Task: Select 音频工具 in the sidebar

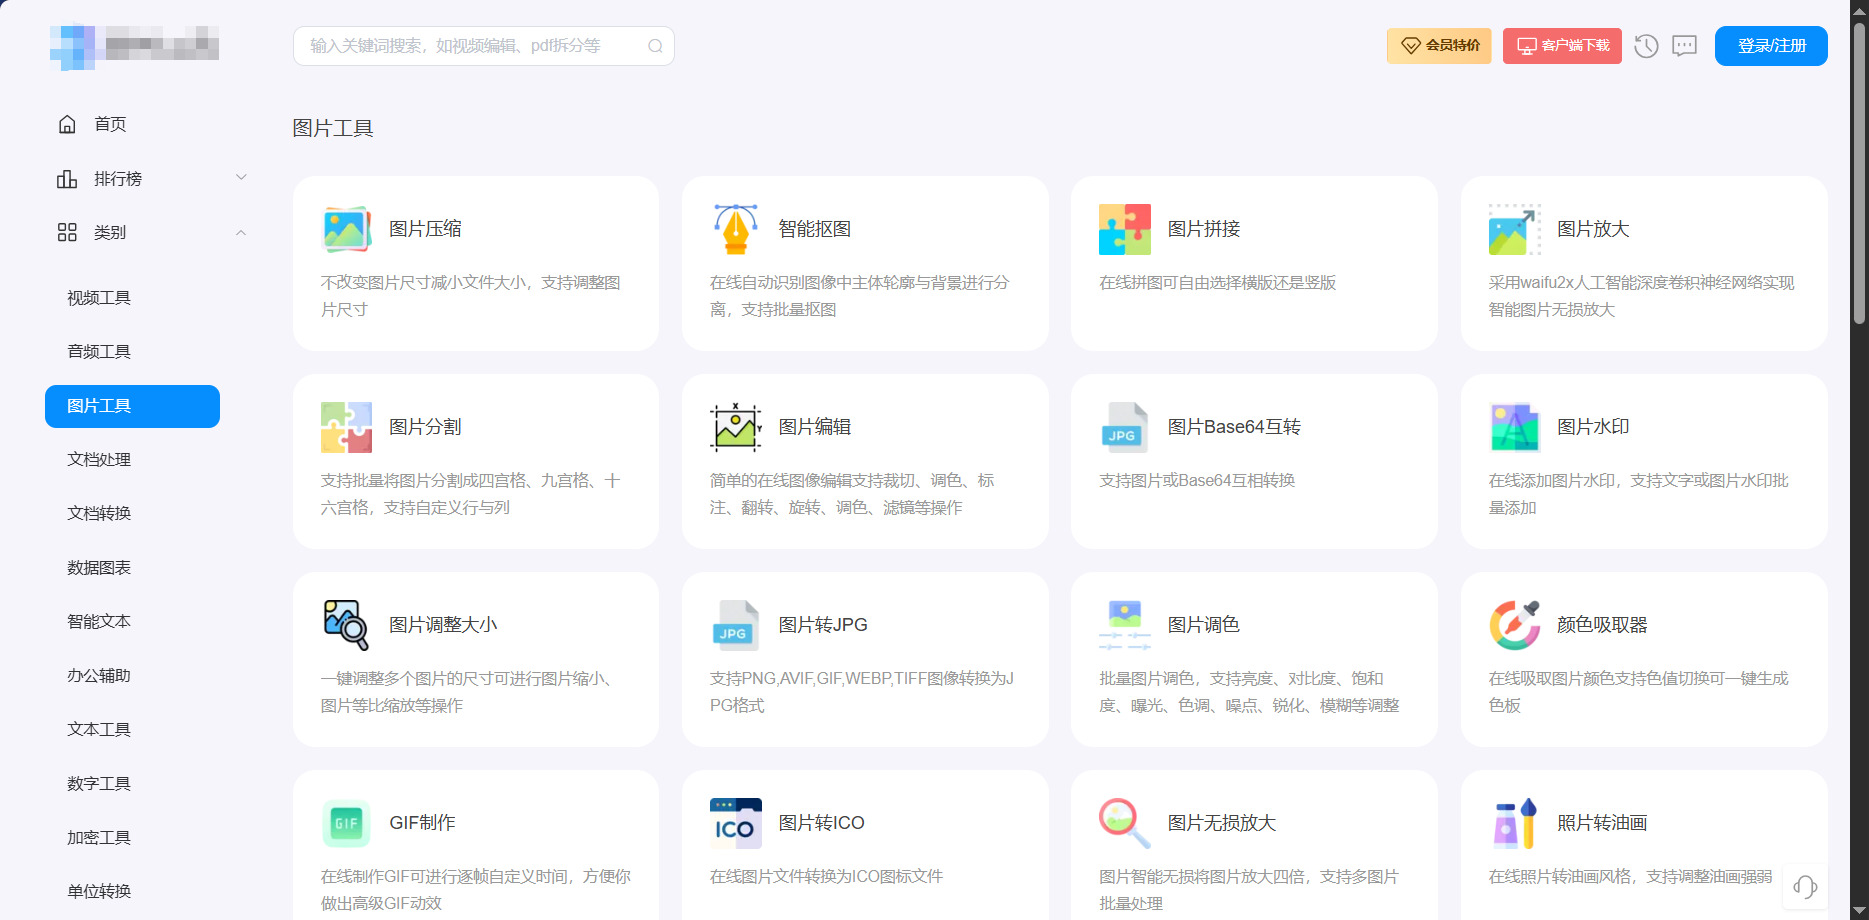Action: (x=99, y=352)
